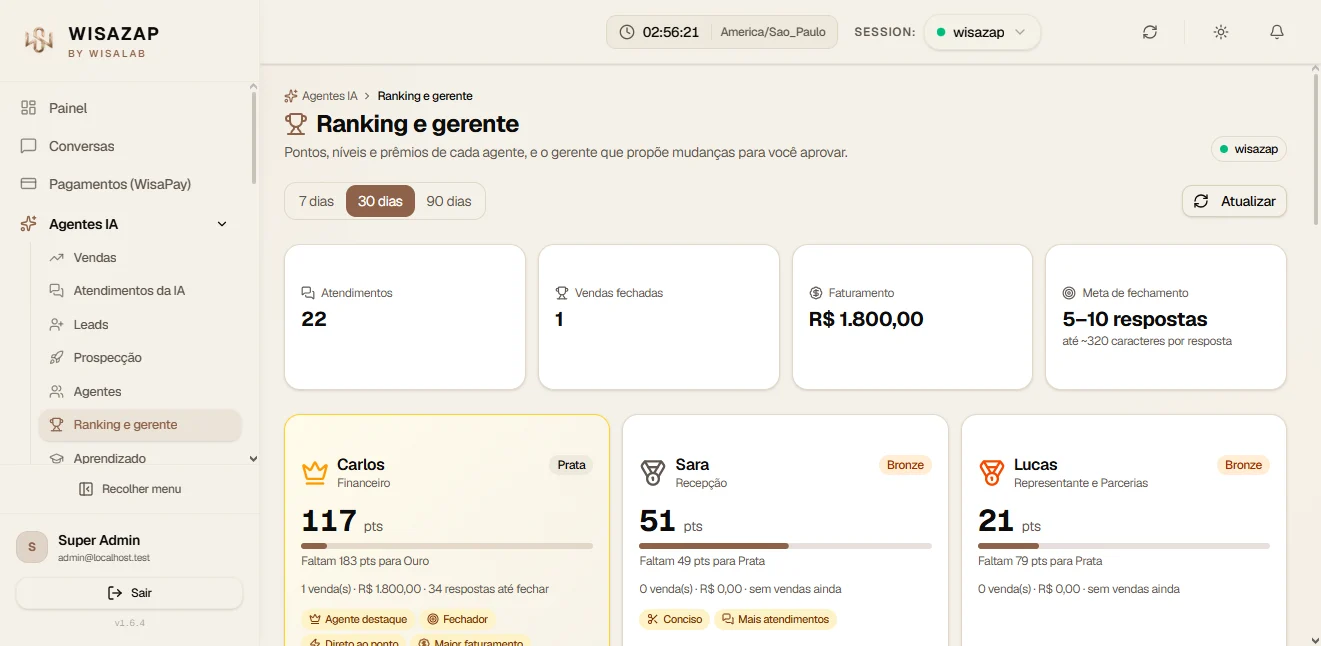Click the Conversas chat bubble icon
The width and height of the screenshot is (1321, 646).
point(28,146)
